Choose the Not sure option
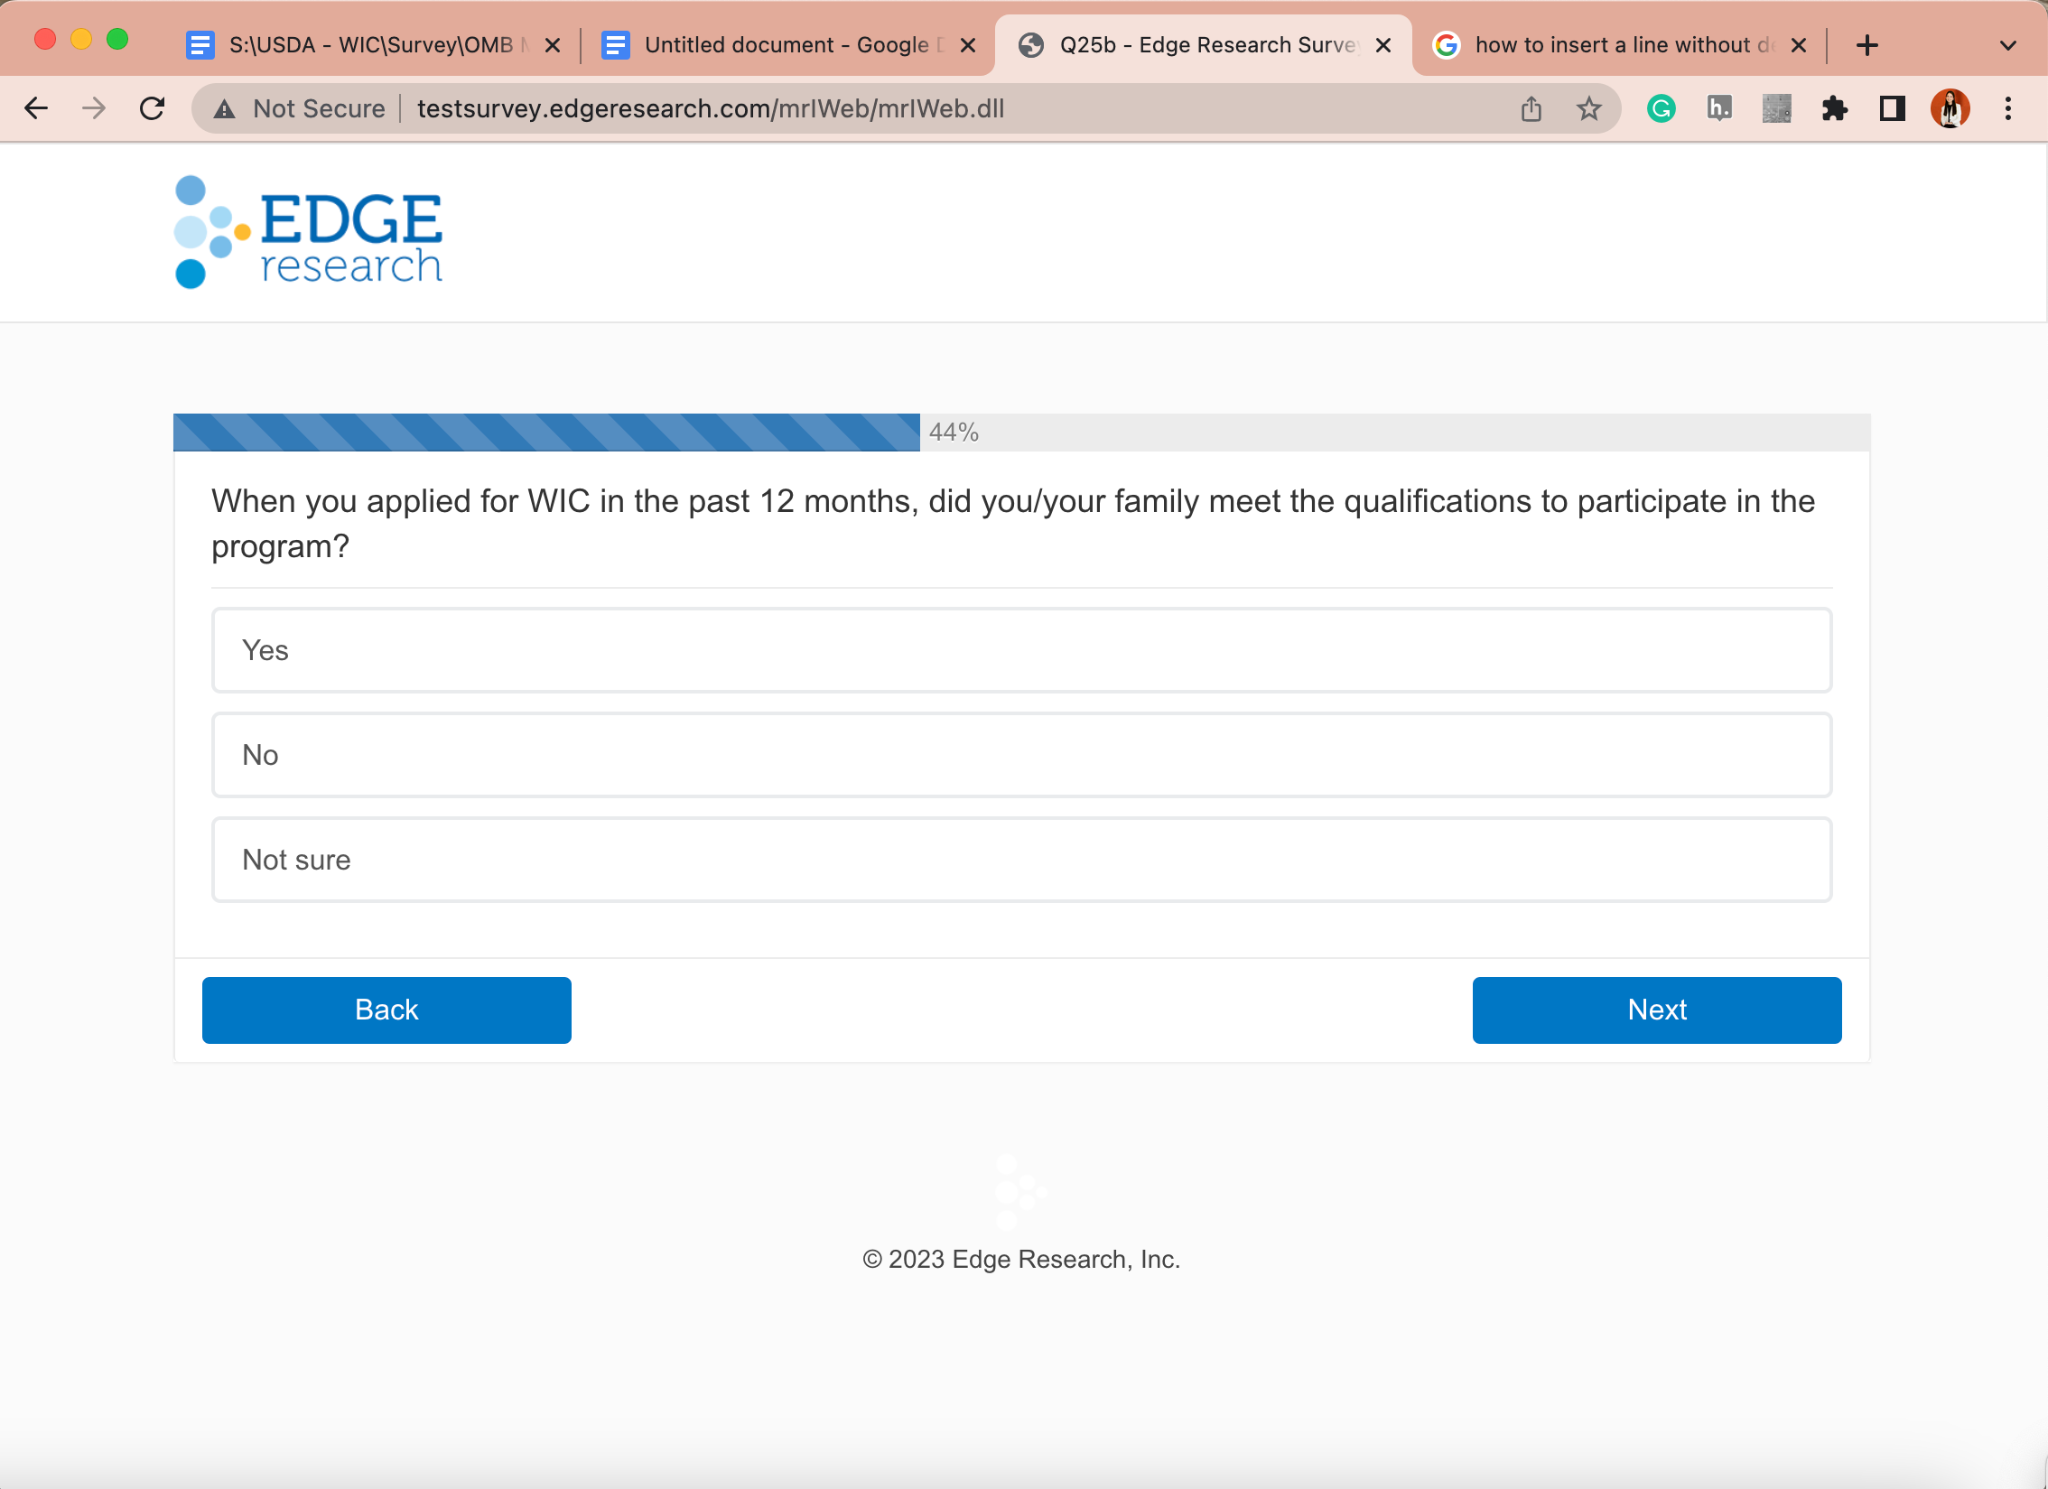The width and height of the screenshot is (2048, 1489). click(x=1021, y=860)
